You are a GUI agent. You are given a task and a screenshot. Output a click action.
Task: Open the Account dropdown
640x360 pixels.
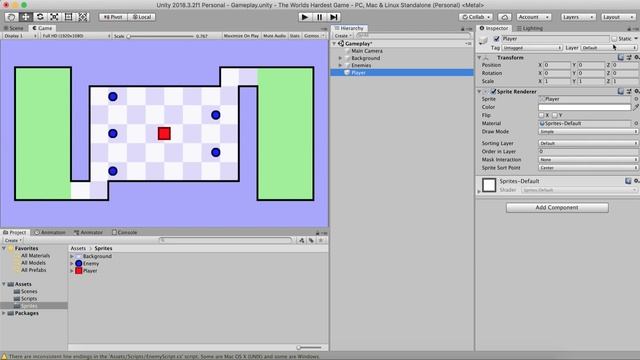pyautogui.click(x=534, y=17)
